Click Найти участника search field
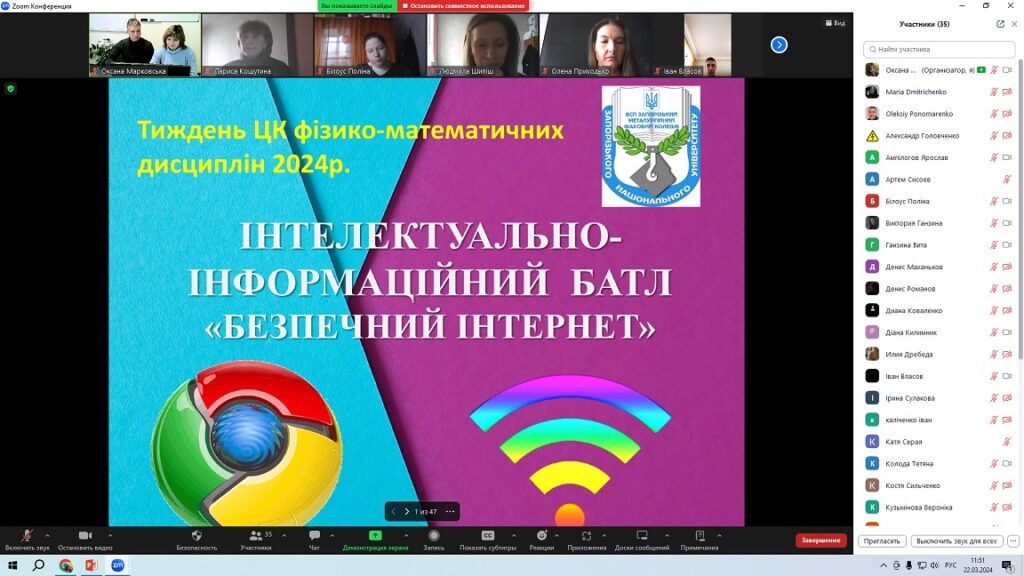 click(x=938, y=49)
